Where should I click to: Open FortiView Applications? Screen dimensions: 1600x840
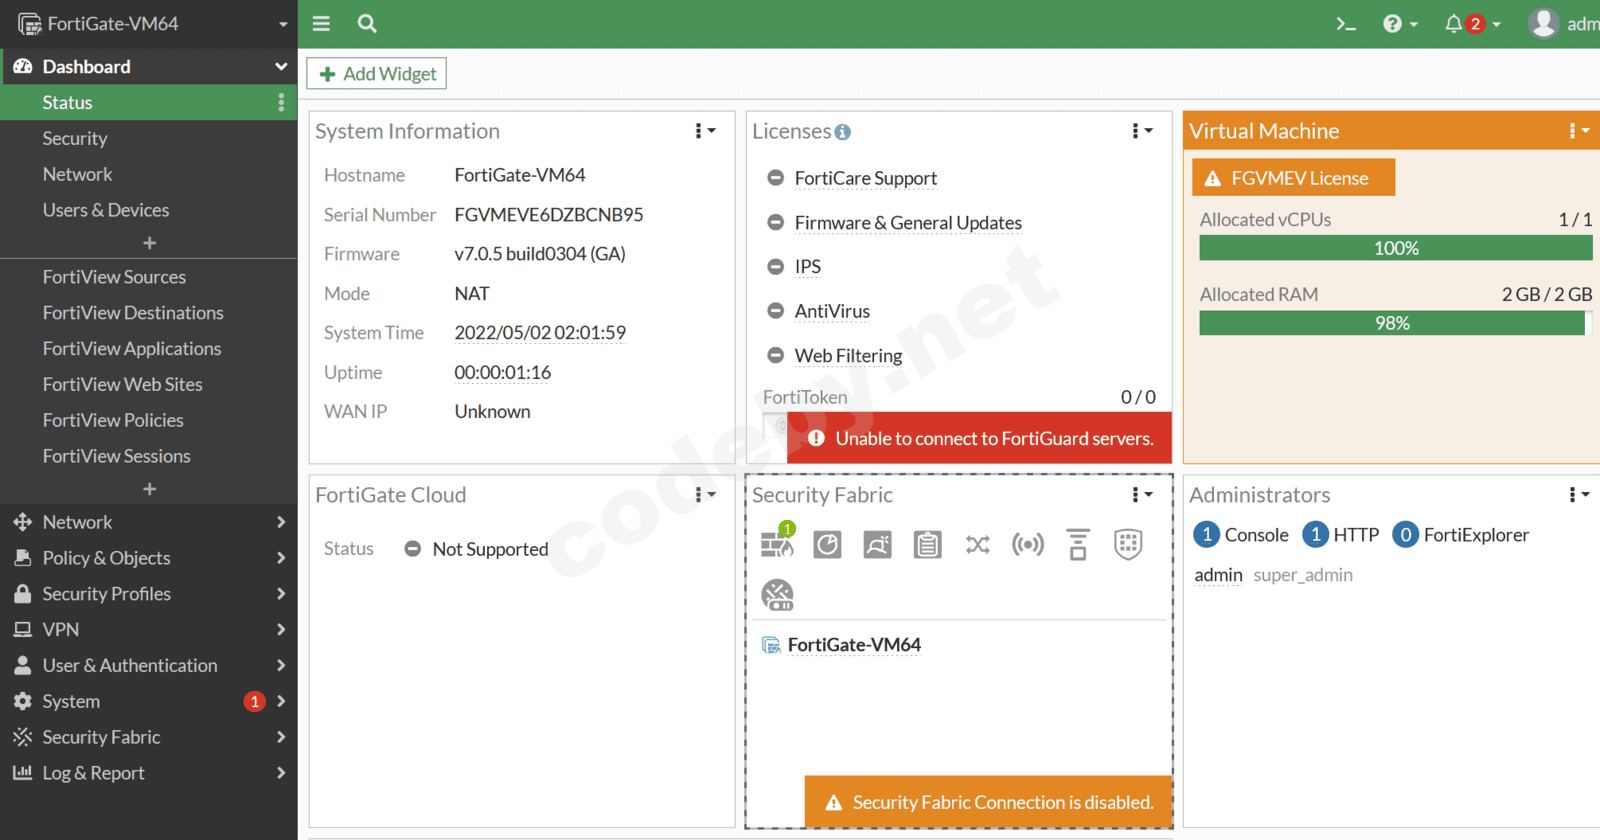[149, 349]
